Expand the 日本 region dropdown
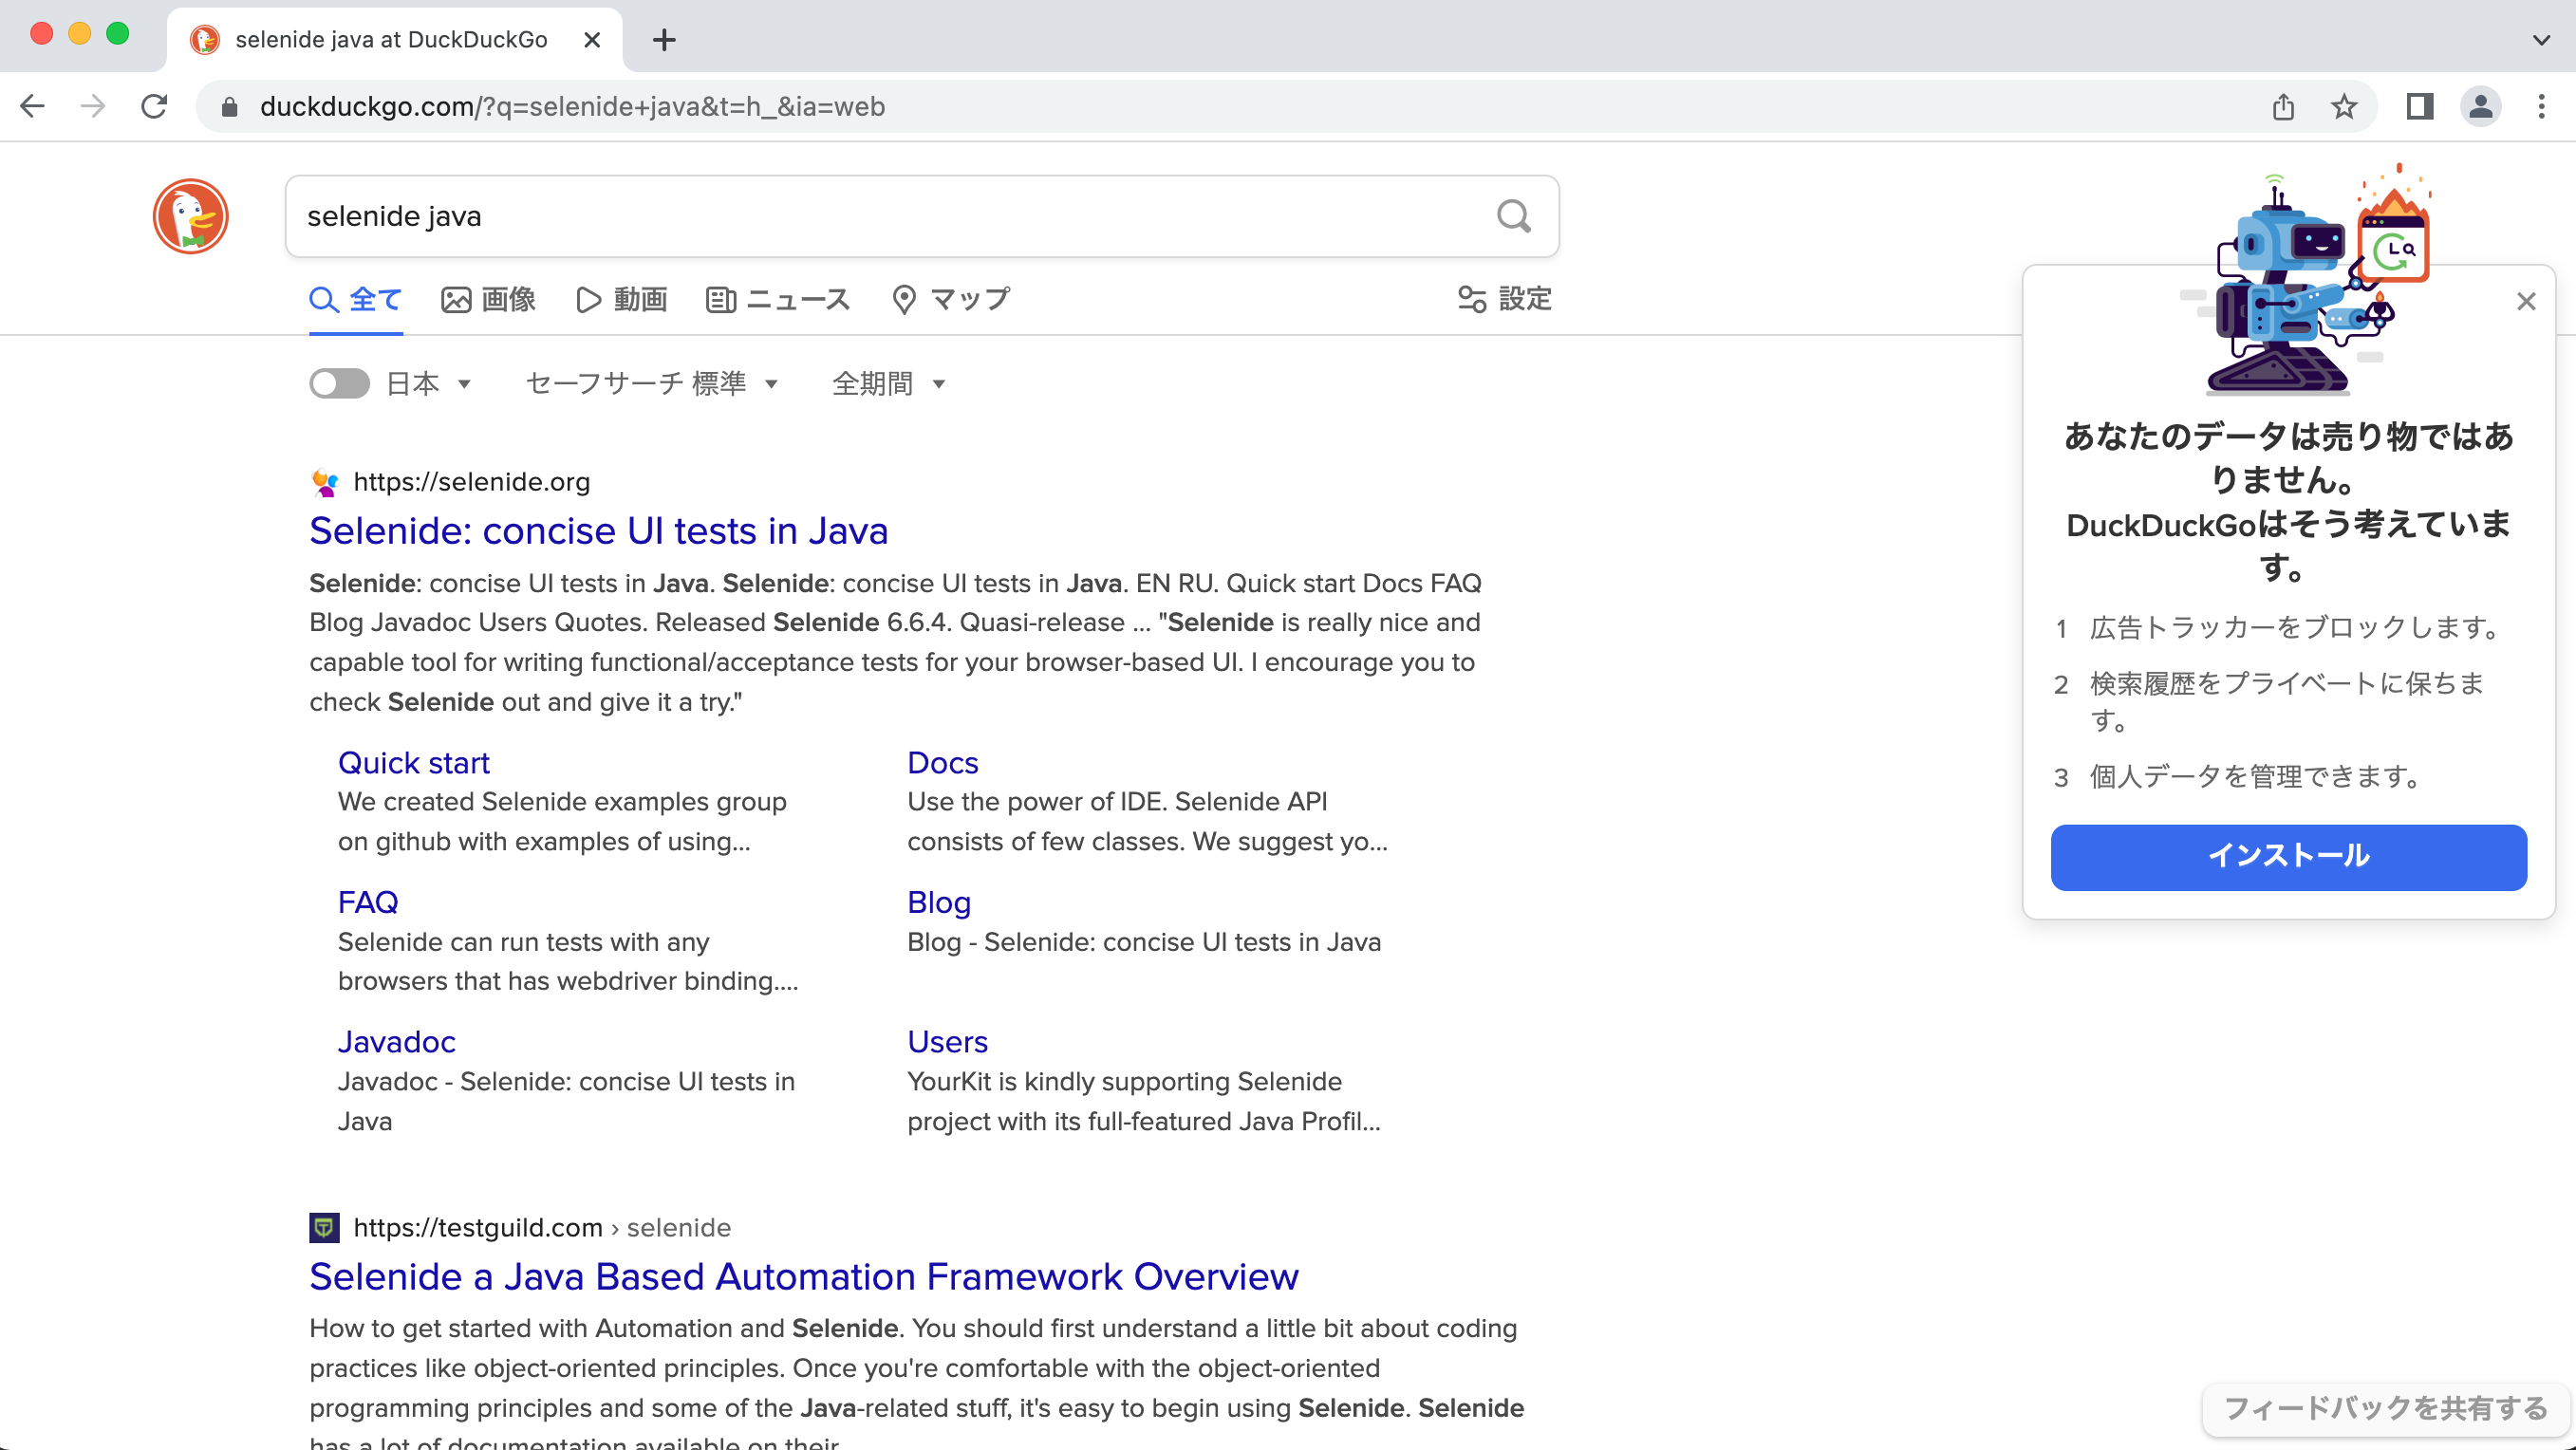Viewport: 2576px width, 1450px height. tap(428, 384)
